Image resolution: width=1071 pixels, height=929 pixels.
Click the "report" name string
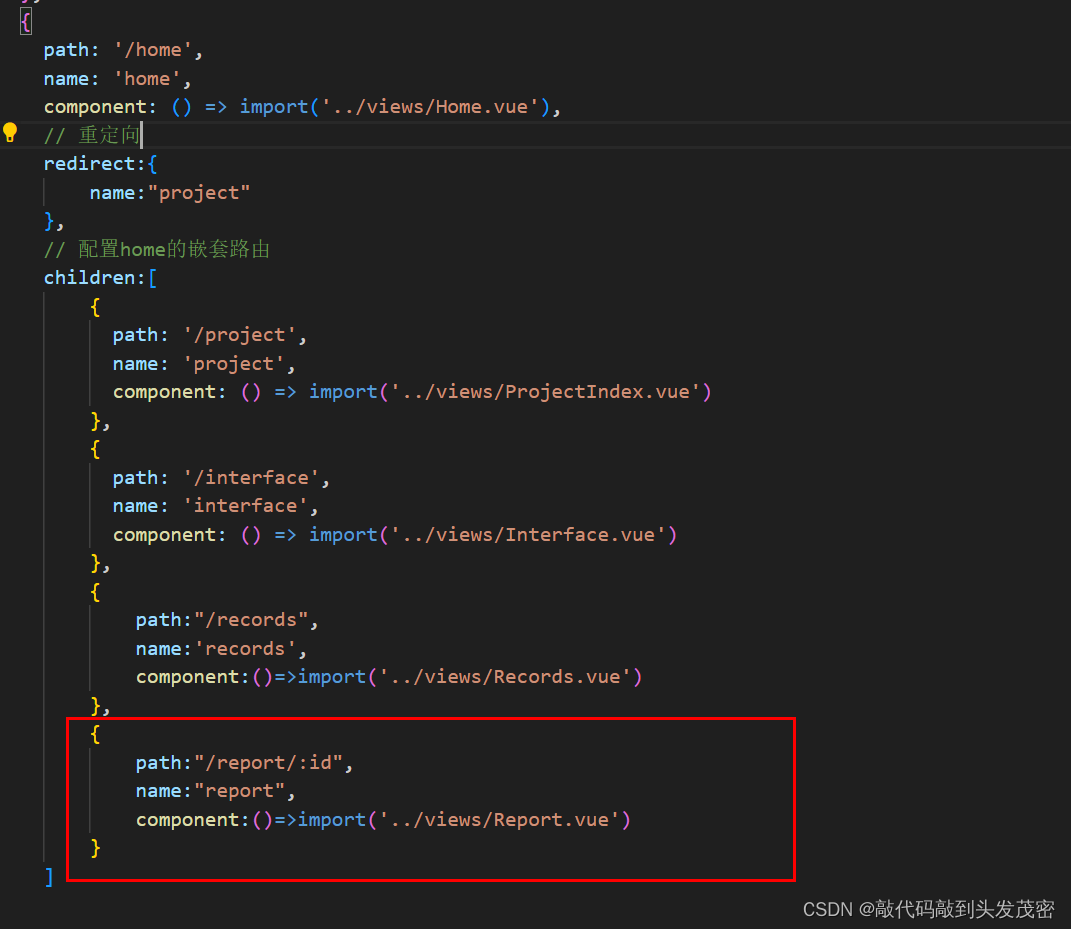click(240, 791)
